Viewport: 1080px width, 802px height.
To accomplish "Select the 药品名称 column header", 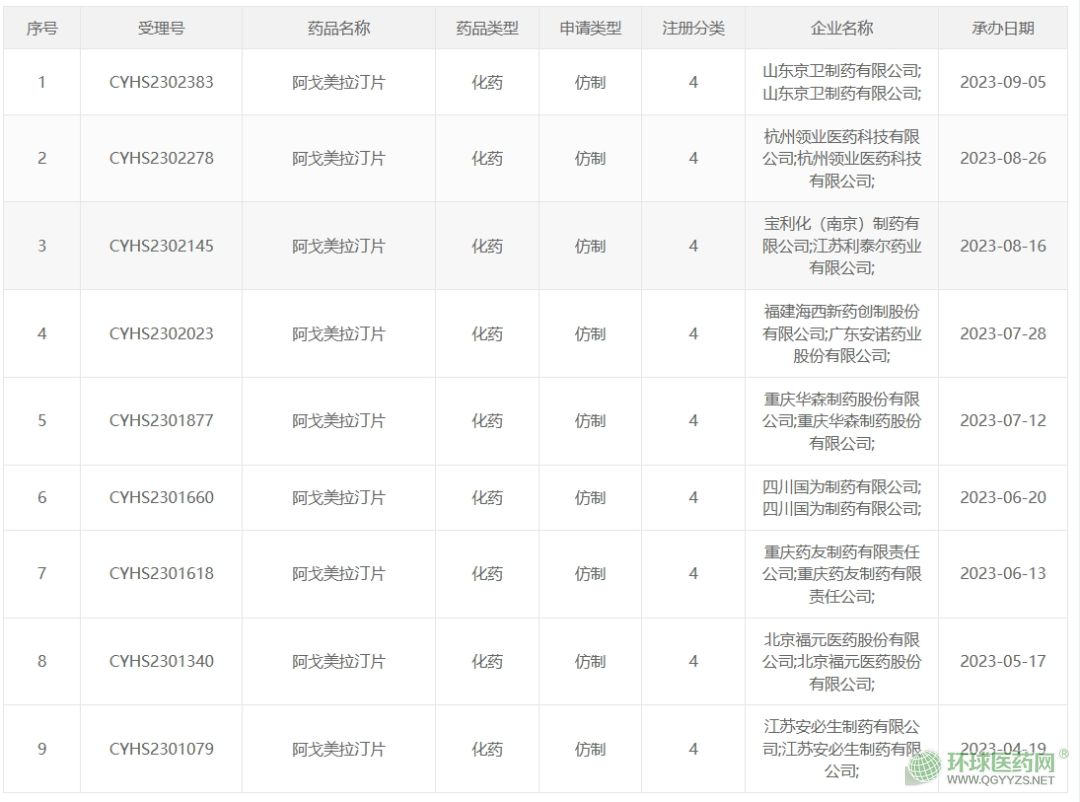I will click(x=338, y=29).
